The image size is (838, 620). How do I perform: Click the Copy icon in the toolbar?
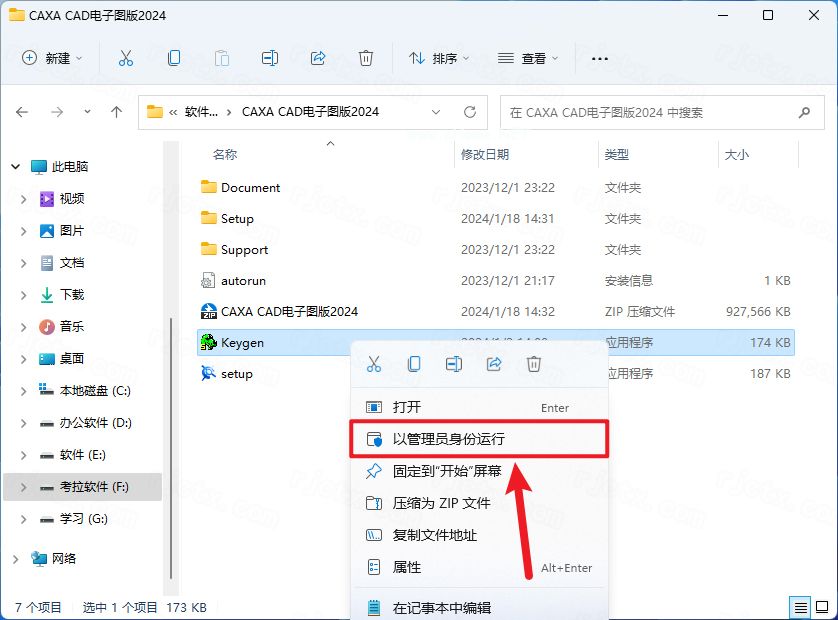[174, 59]
